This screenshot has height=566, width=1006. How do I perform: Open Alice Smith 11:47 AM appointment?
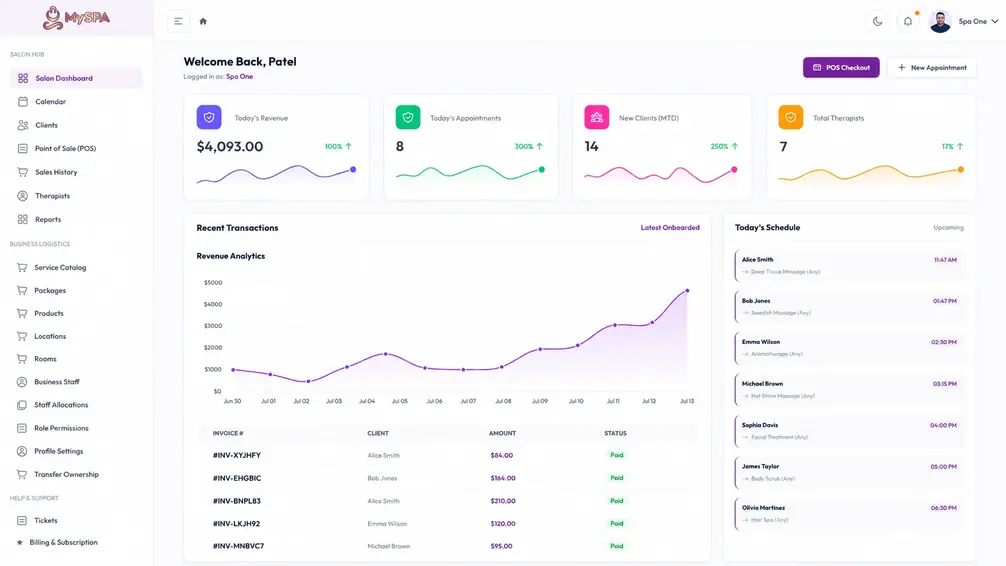click(849, 266)
